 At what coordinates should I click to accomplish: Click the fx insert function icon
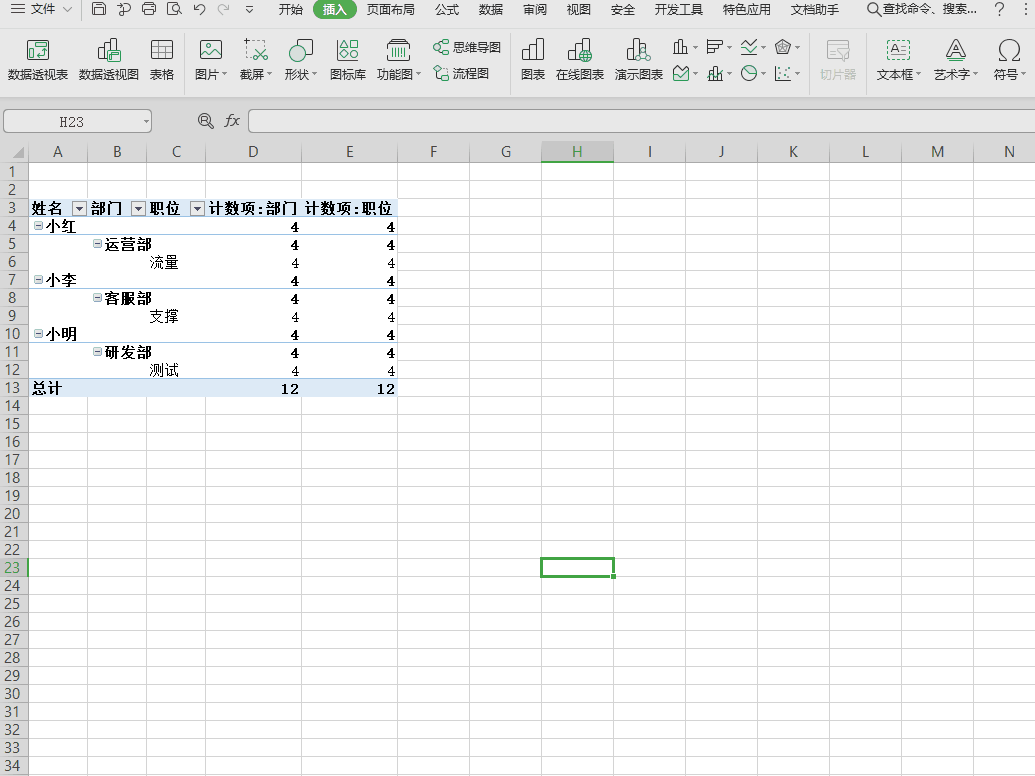click(x=232, y=121)
